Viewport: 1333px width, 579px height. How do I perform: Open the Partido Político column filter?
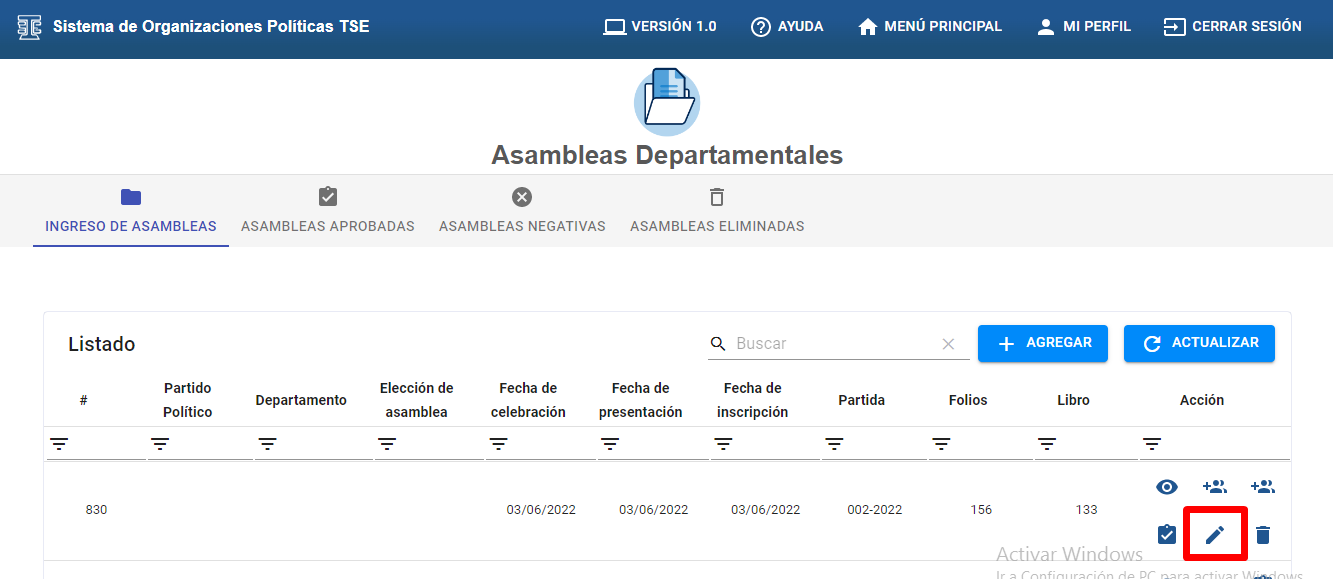(160, 444)
